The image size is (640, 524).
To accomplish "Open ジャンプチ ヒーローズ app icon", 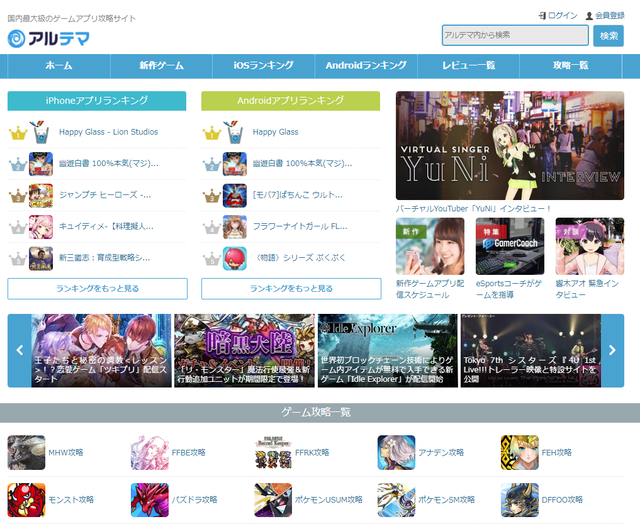I will (x=41, y=195).
